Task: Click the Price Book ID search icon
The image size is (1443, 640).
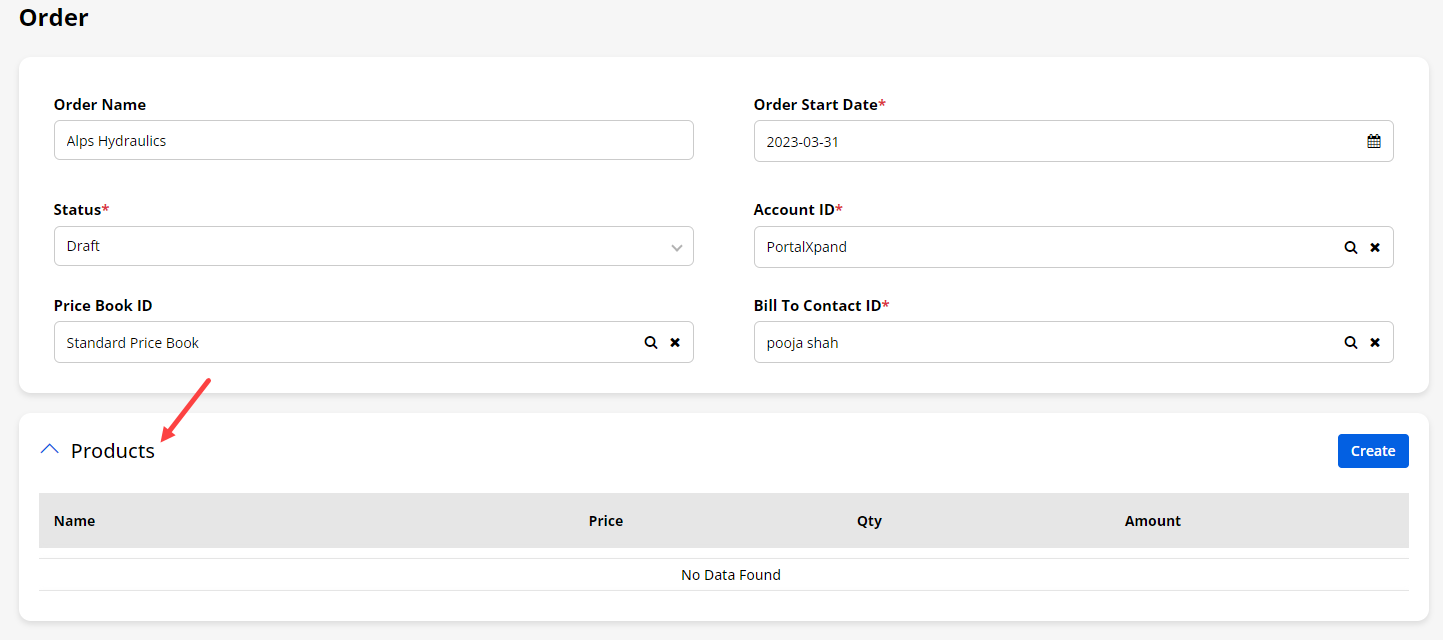Action: pyautogui.click(x=650, y=342)
